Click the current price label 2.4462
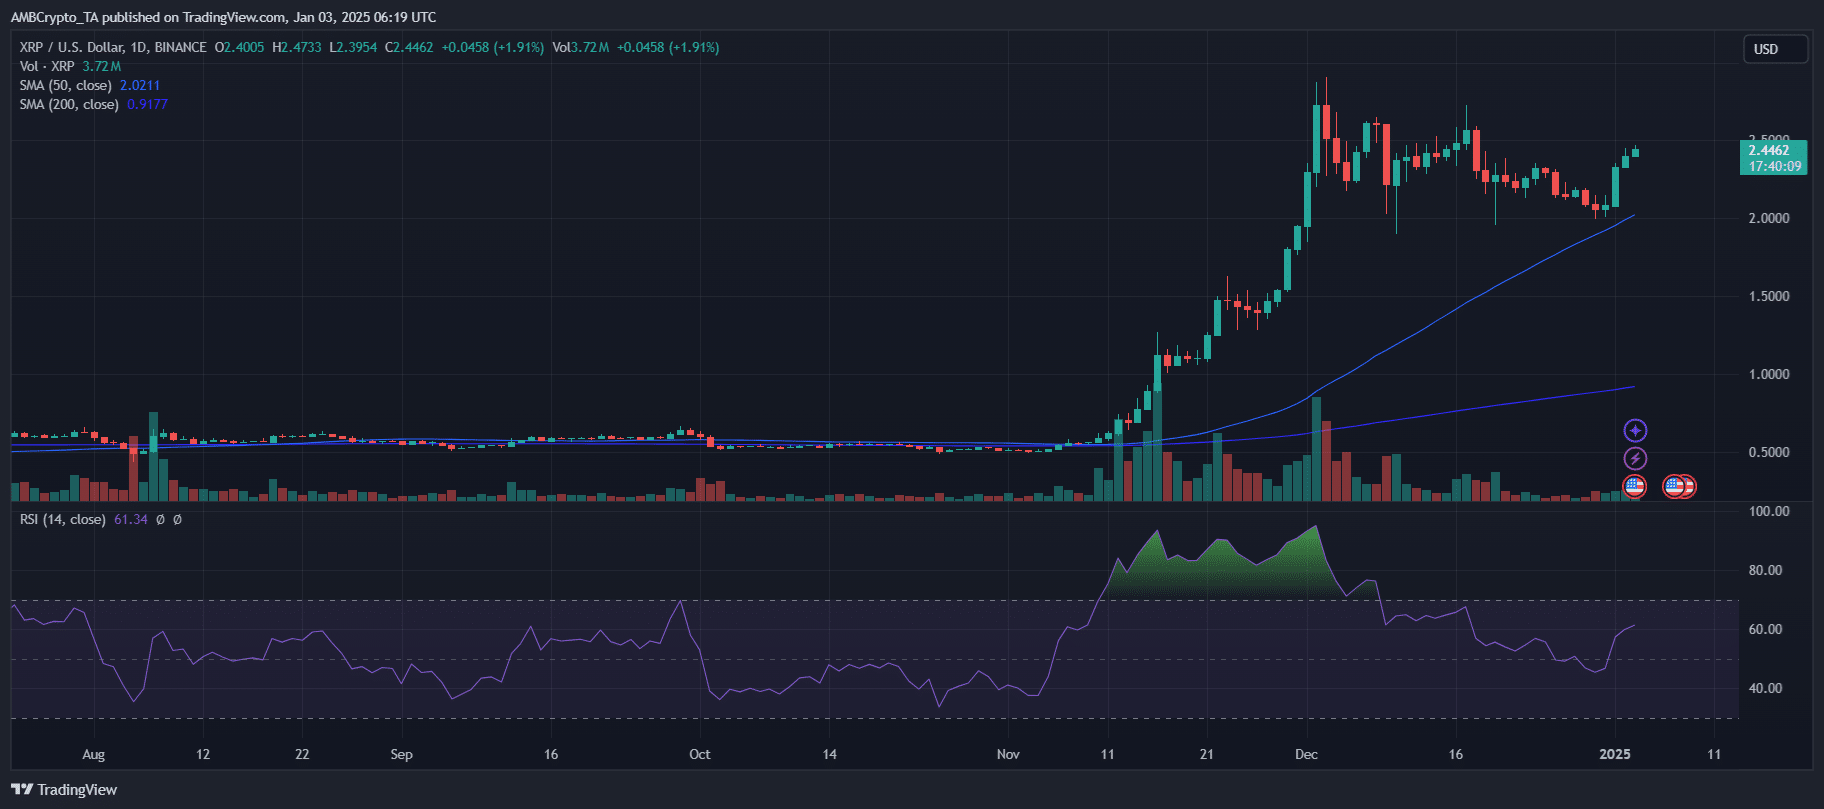 [1772, 151]
